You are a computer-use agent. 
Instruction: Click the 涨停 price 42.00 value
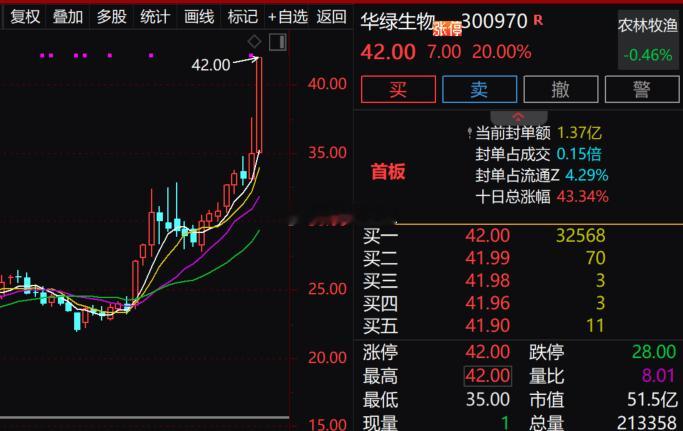[x=487, y=351]
